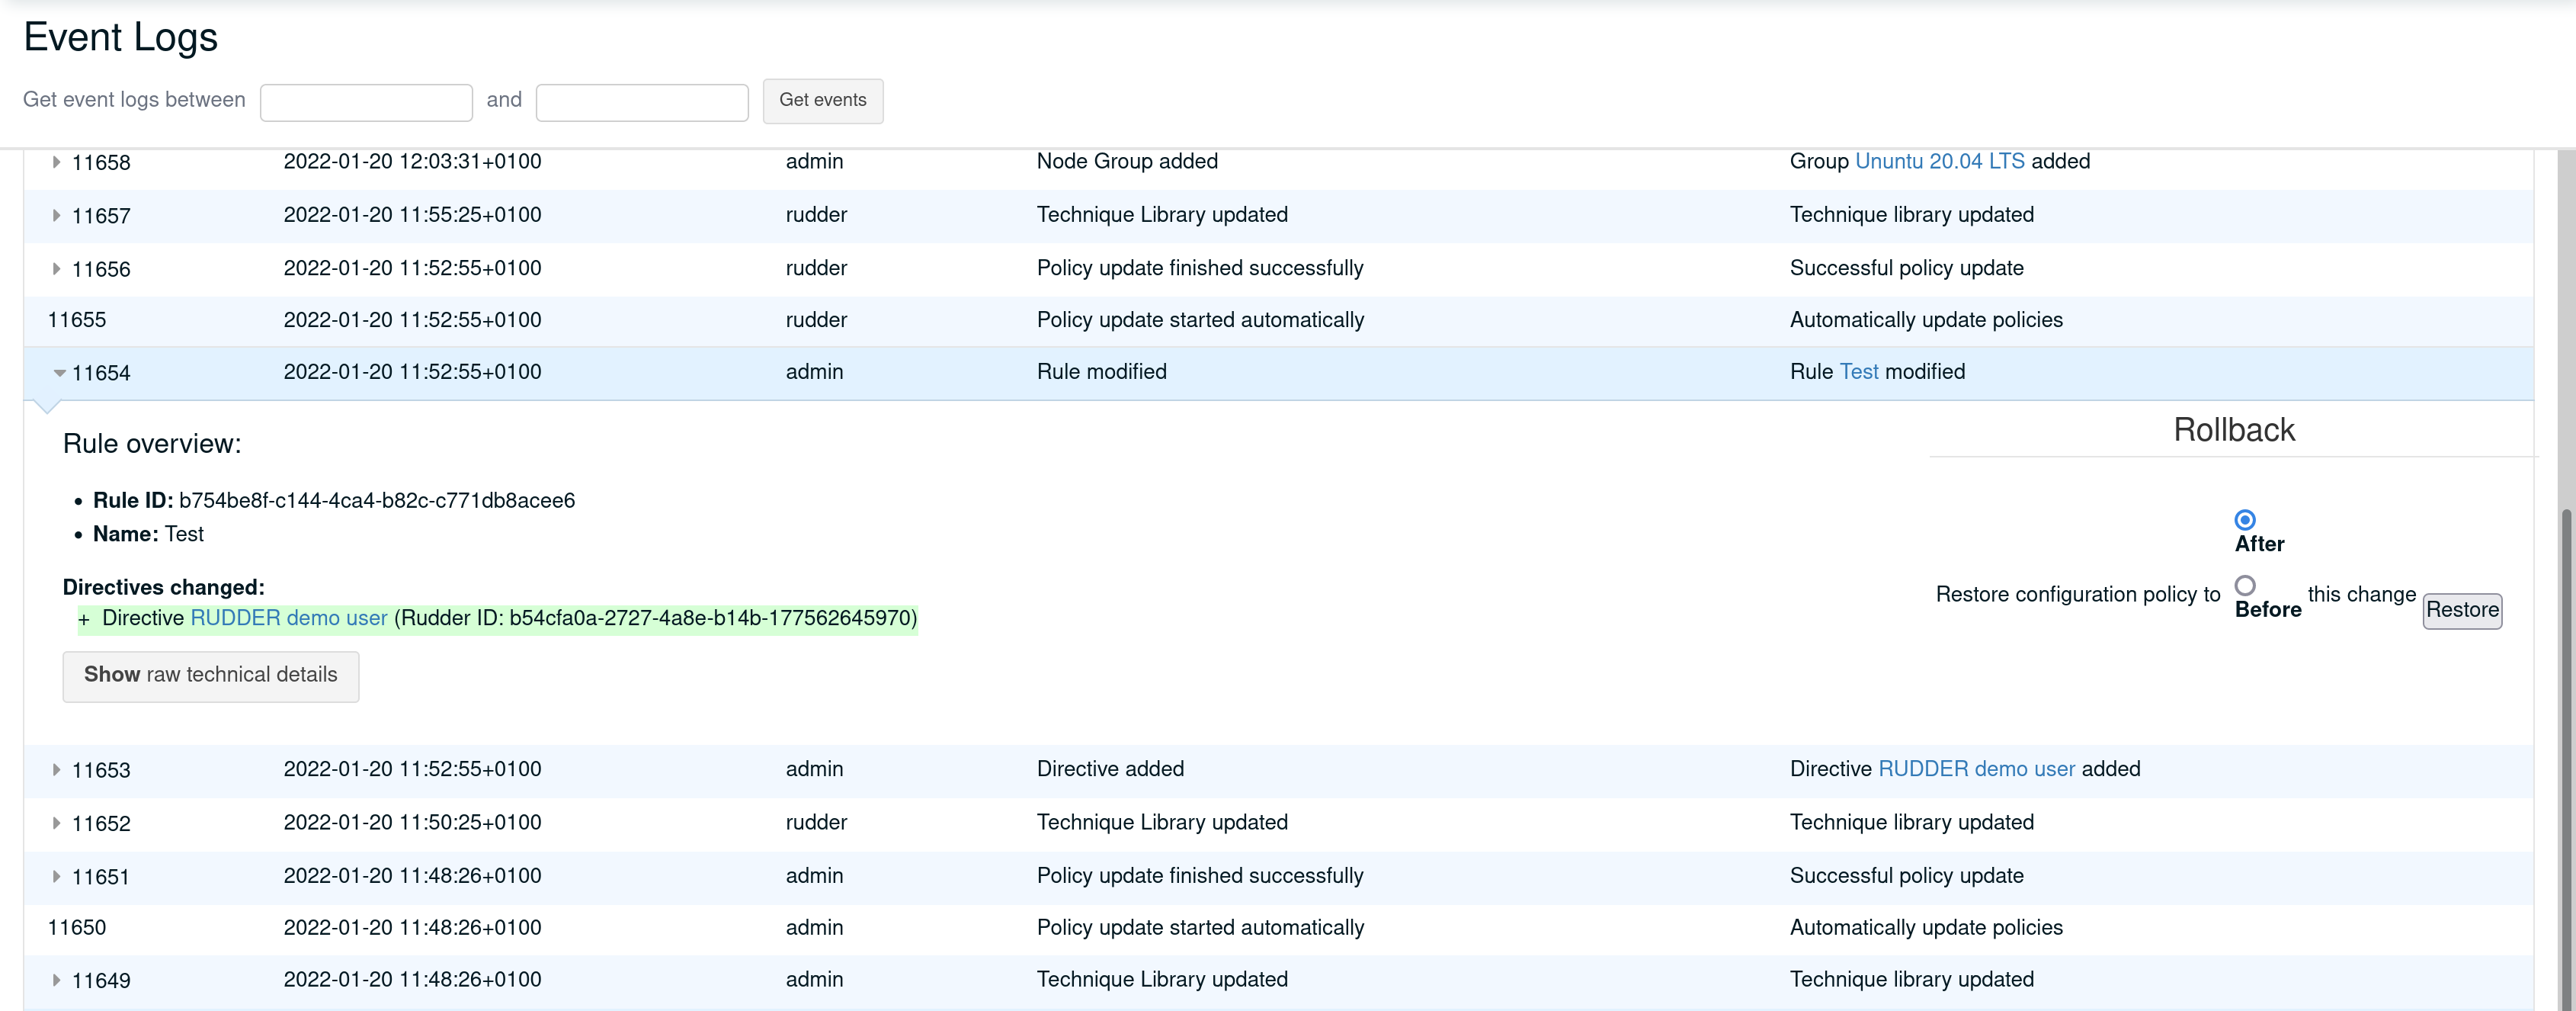Image resolution: width=2576 pixels, height=1011 pixels.
Task: Click the end date input field
Action: pyautogui.click(x=642, y=101)
